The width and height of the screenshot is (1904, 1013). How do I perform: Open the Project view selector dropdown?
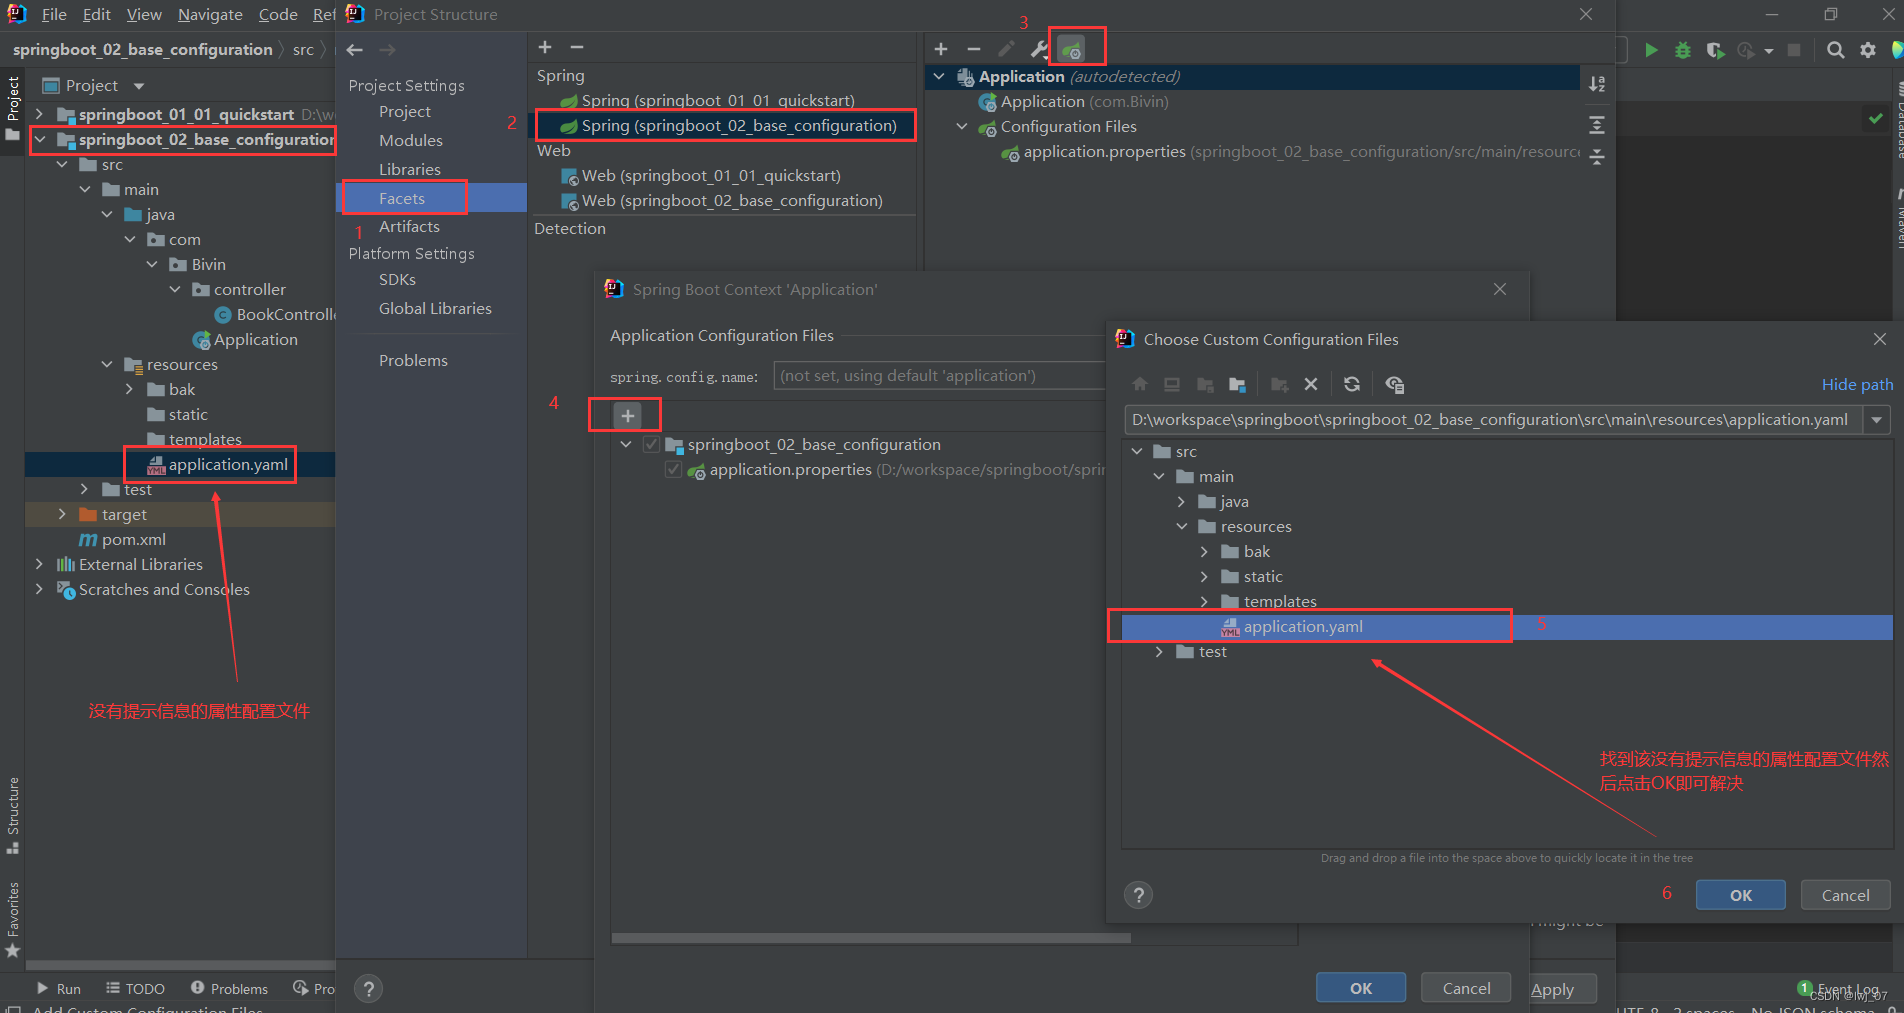pyautogui.click(x=95, y=86)
